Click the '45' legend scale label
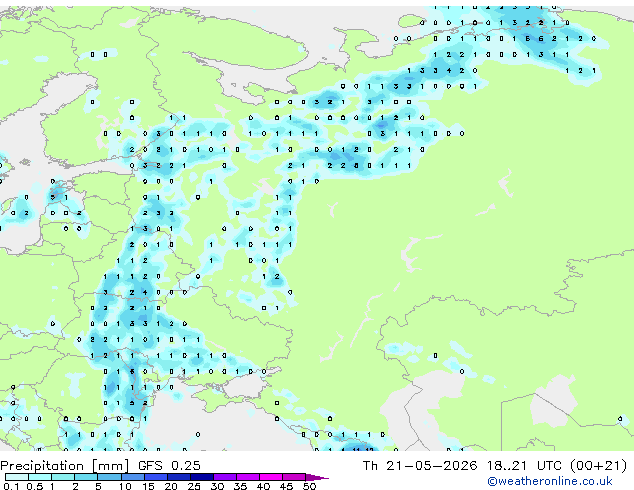The image size is (634, 490). pos(286,486)
